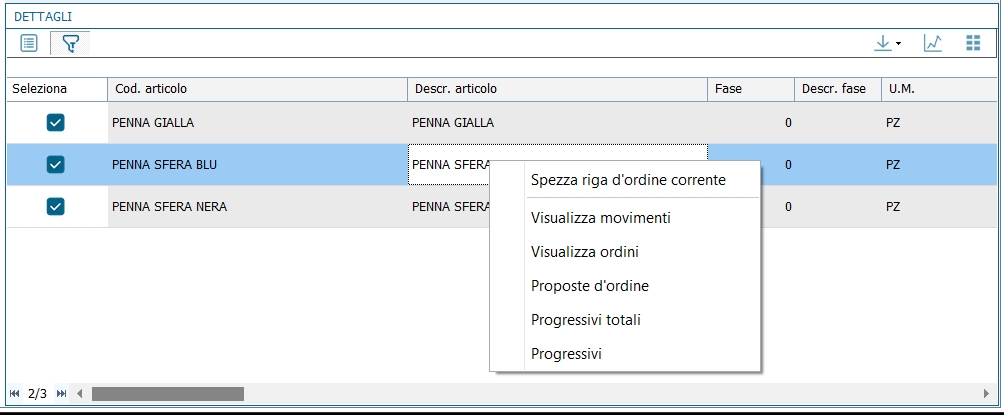This screenshot has width=1004, height=415.
Task: Click the list view icon in toolbar
Action: pyautogui.click(x=29, y=43)
